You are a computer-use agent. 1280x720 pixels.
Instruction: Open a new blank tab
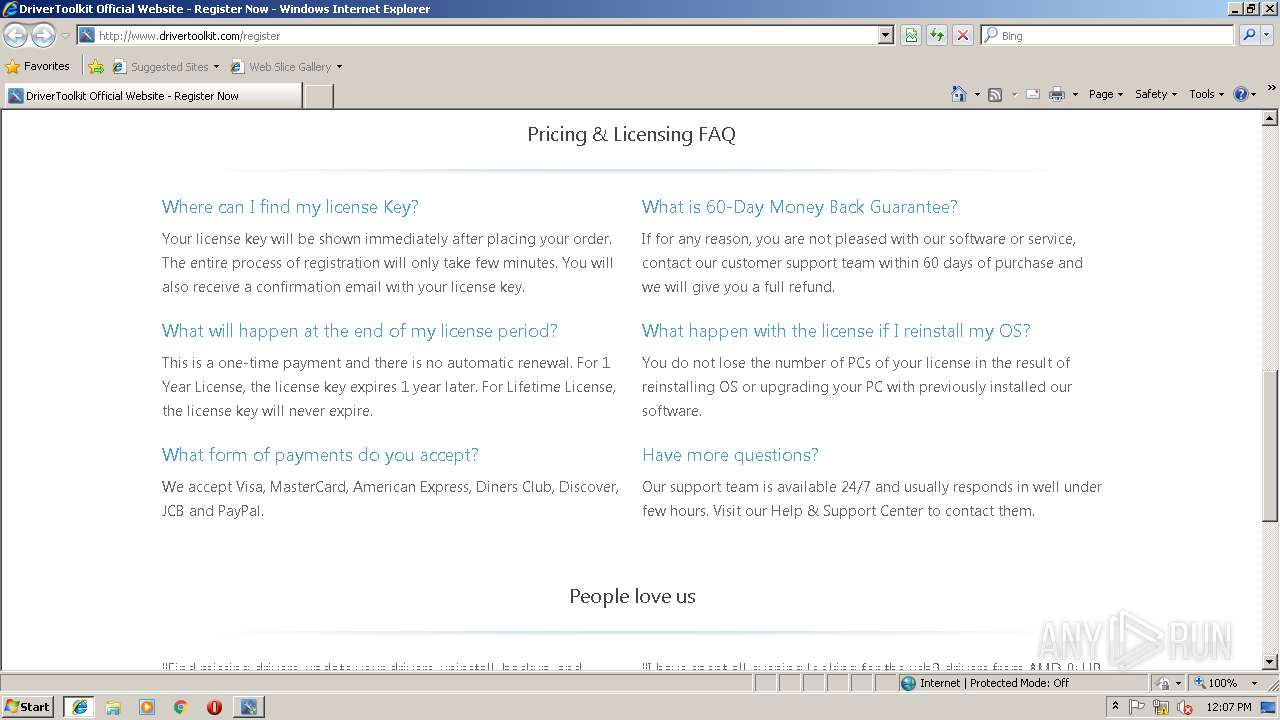pyautogui.click(x=318, y=96)
